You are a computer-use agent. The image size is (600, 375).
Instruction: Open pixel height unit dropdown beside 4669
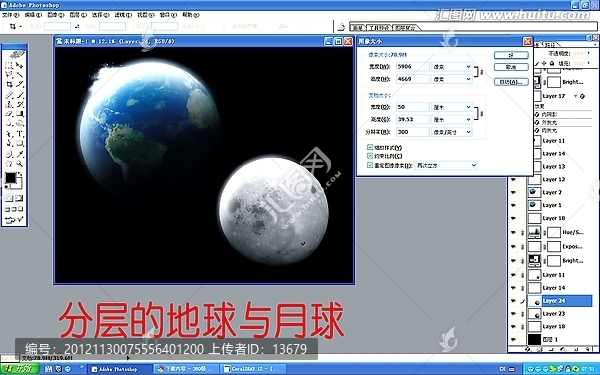(x=468, y=79)
